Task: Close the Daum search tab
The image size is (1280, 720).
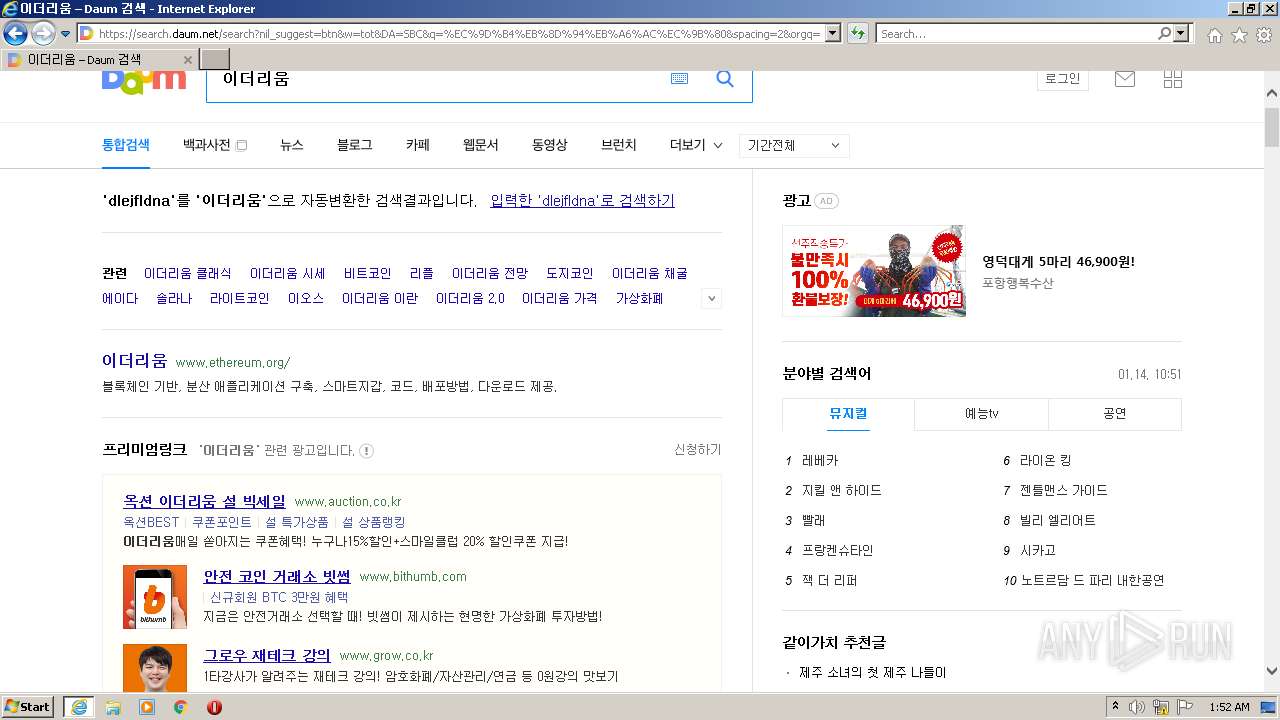Action: 187,60
